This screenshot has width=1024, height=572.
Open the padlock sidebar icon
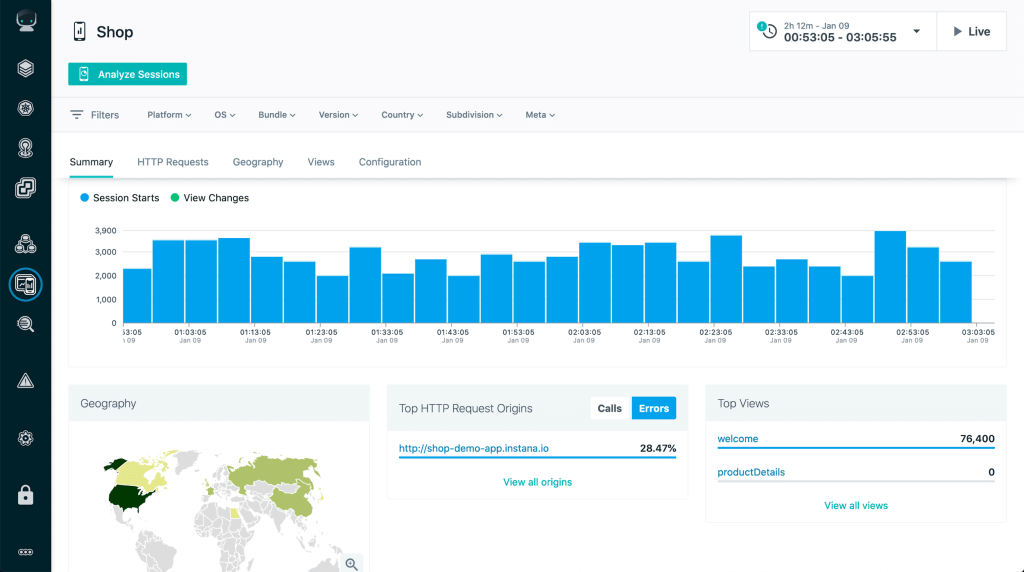coord(25,495)
